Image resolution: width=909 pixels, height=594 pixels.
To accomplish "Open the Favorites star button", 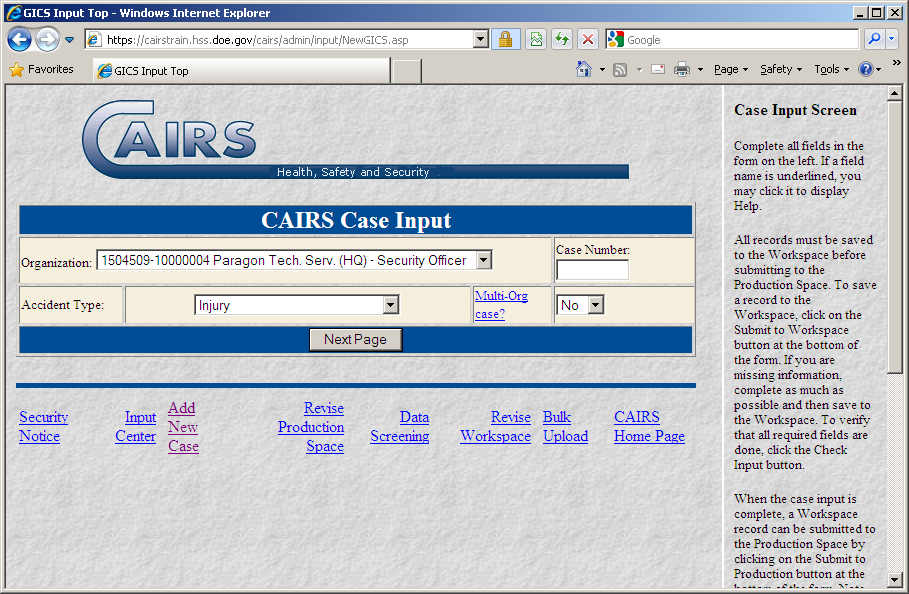I will [42, 70].
